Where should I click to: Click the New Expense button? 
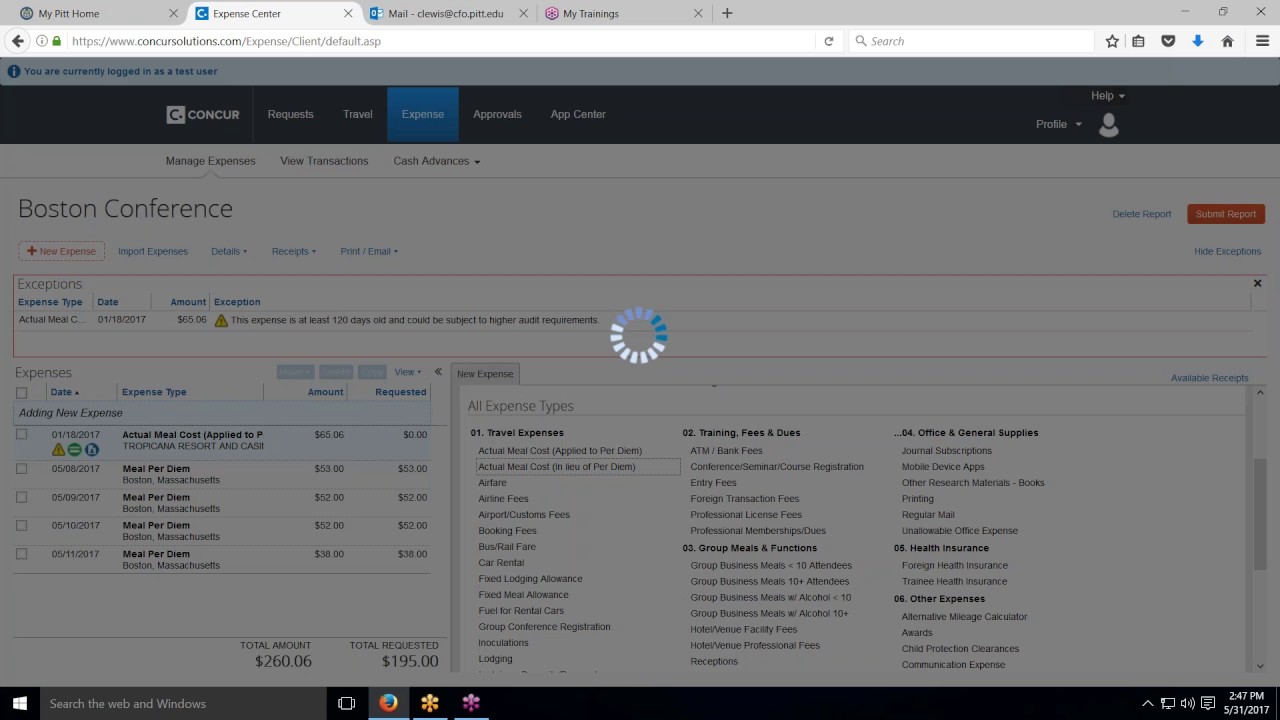61,251
